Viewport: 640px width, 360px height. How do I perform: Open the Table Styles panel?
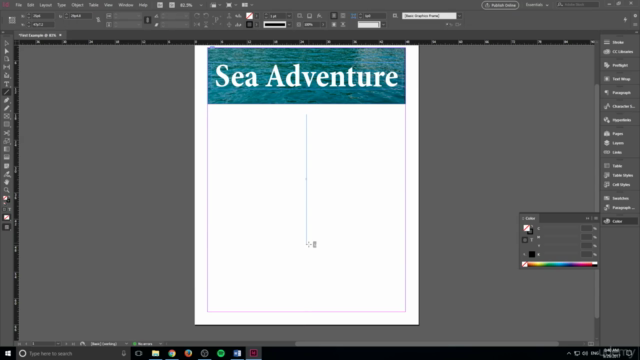point(619,175)
